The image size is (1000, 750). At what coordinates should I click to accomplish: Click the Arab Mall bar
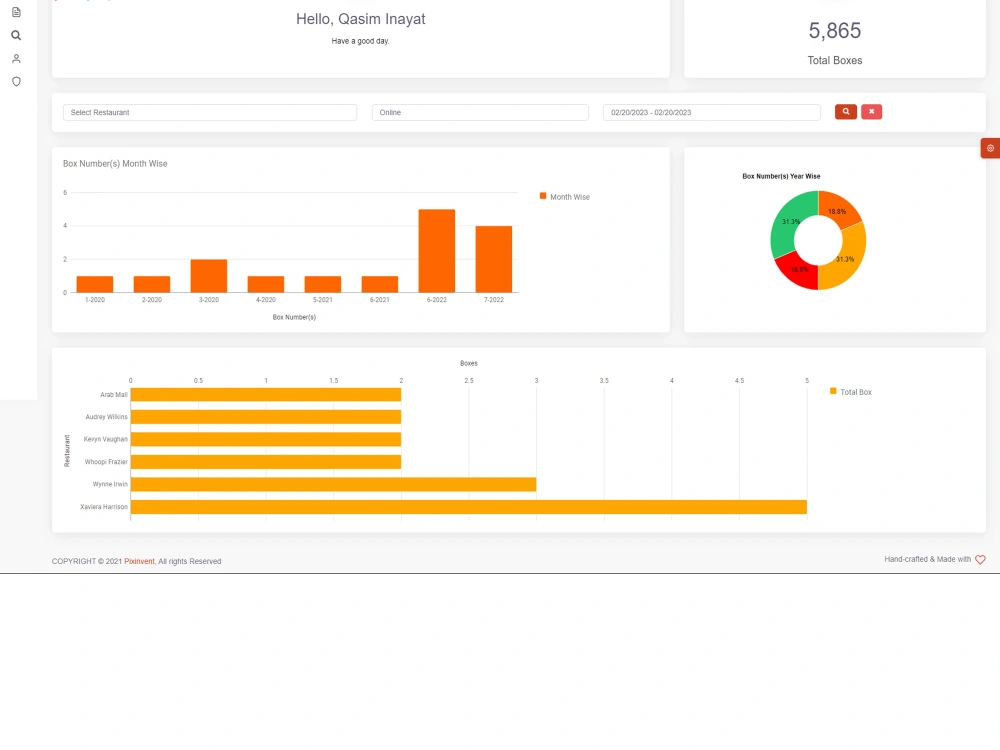266,395
